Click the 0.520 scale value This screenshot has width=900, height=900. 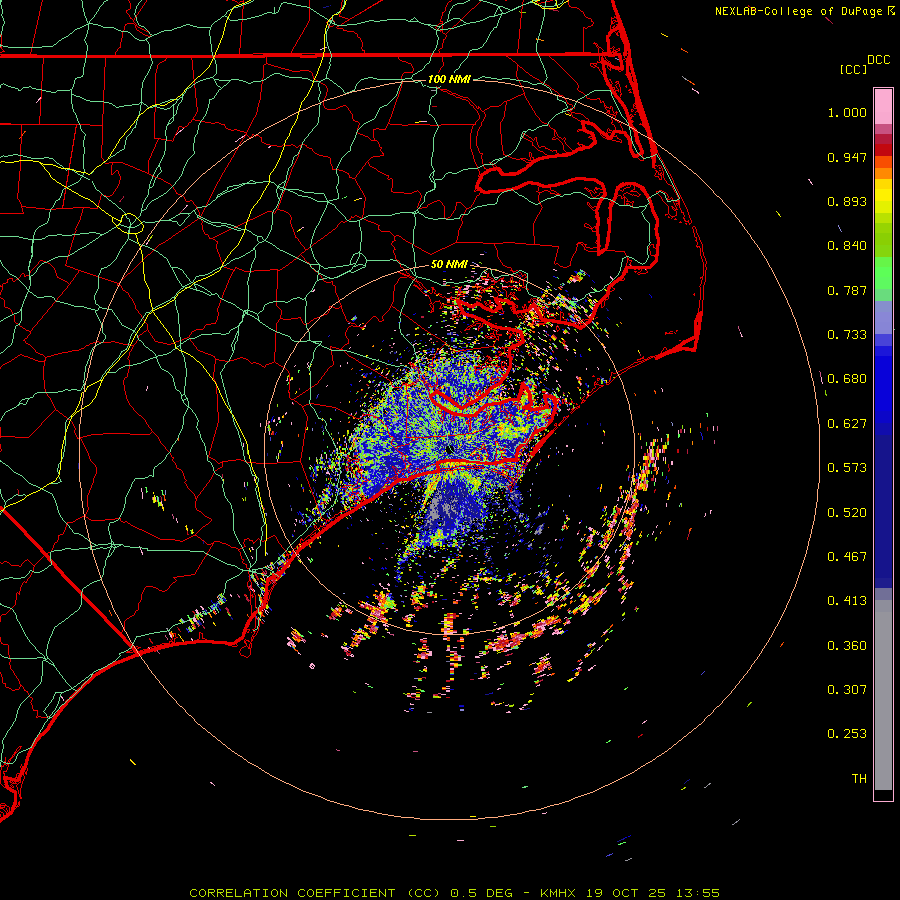[x=847, y=513]
